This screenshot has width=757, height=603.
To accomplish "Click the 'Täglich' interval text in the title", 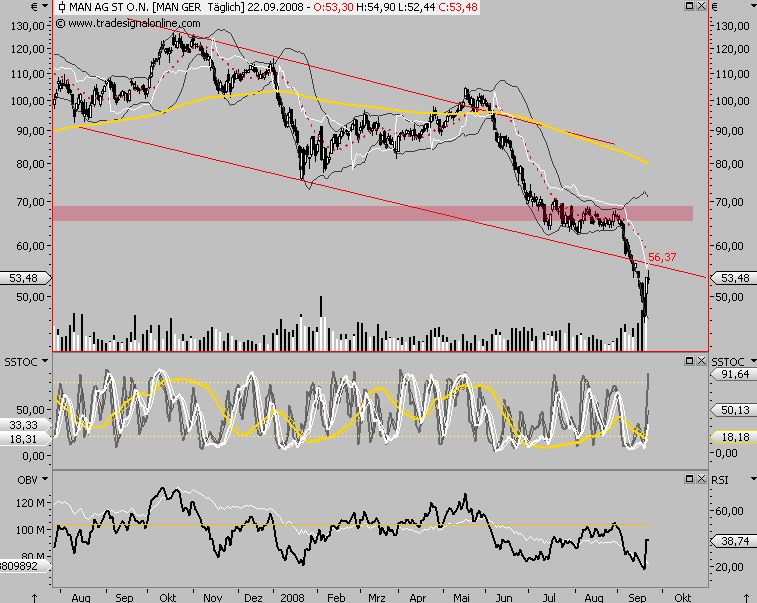I will 226,7.
